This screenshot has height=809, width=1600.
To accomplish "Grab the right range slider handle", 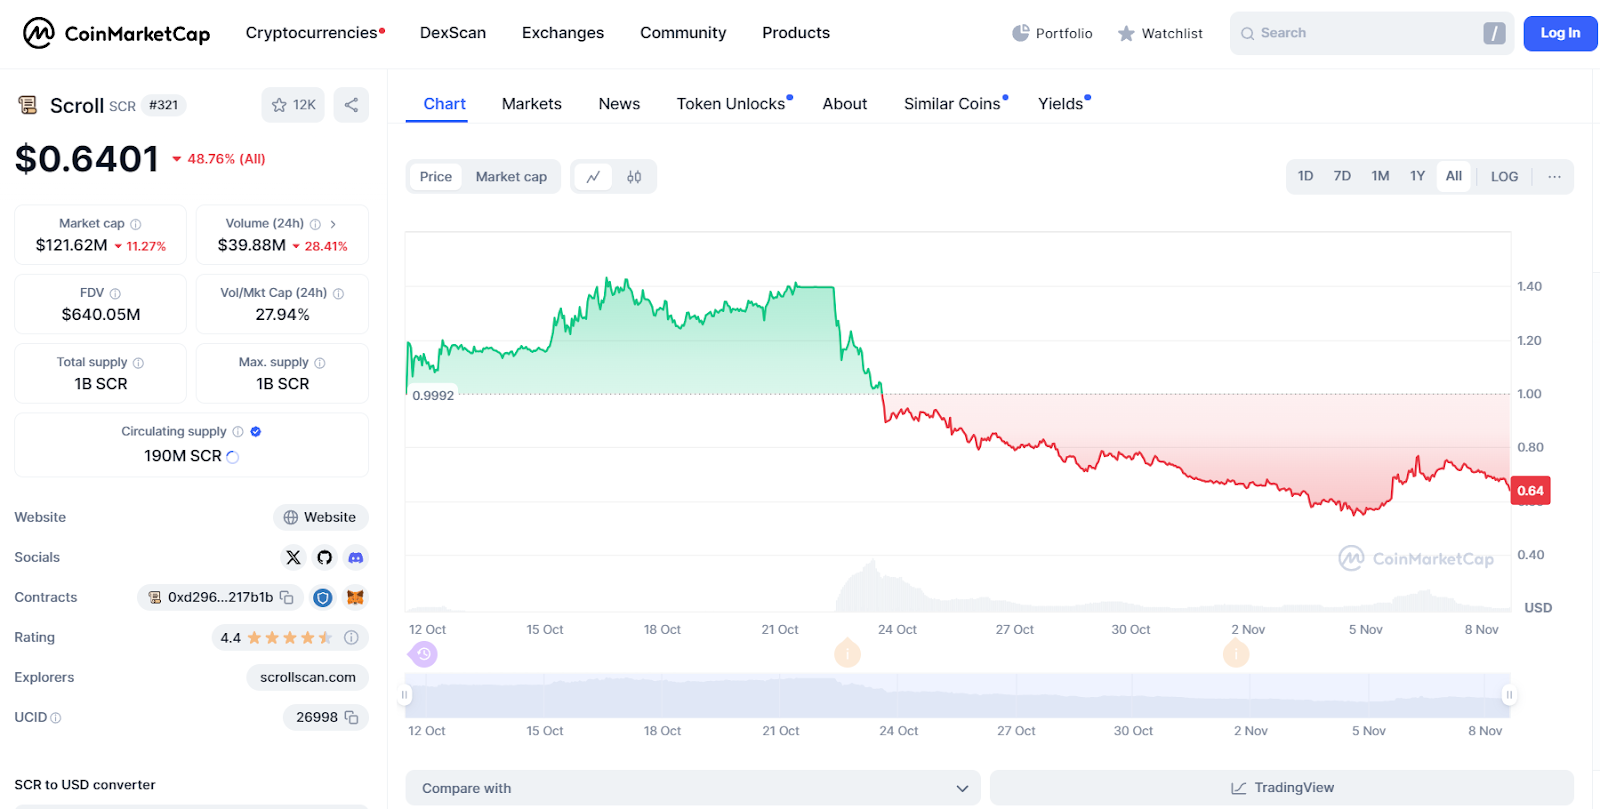I will pyautogui.click(x=1509, y=695).
